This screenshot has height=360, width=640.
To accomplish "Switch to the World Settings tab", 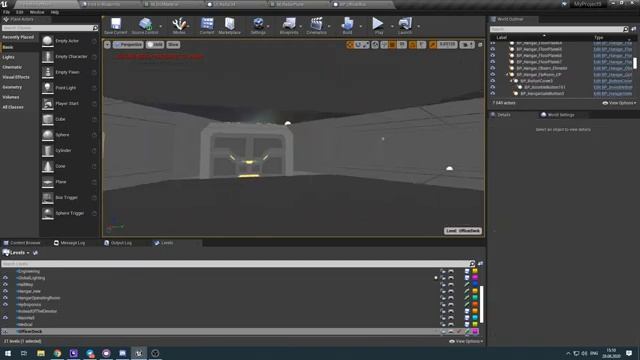I will click(558, 115).
